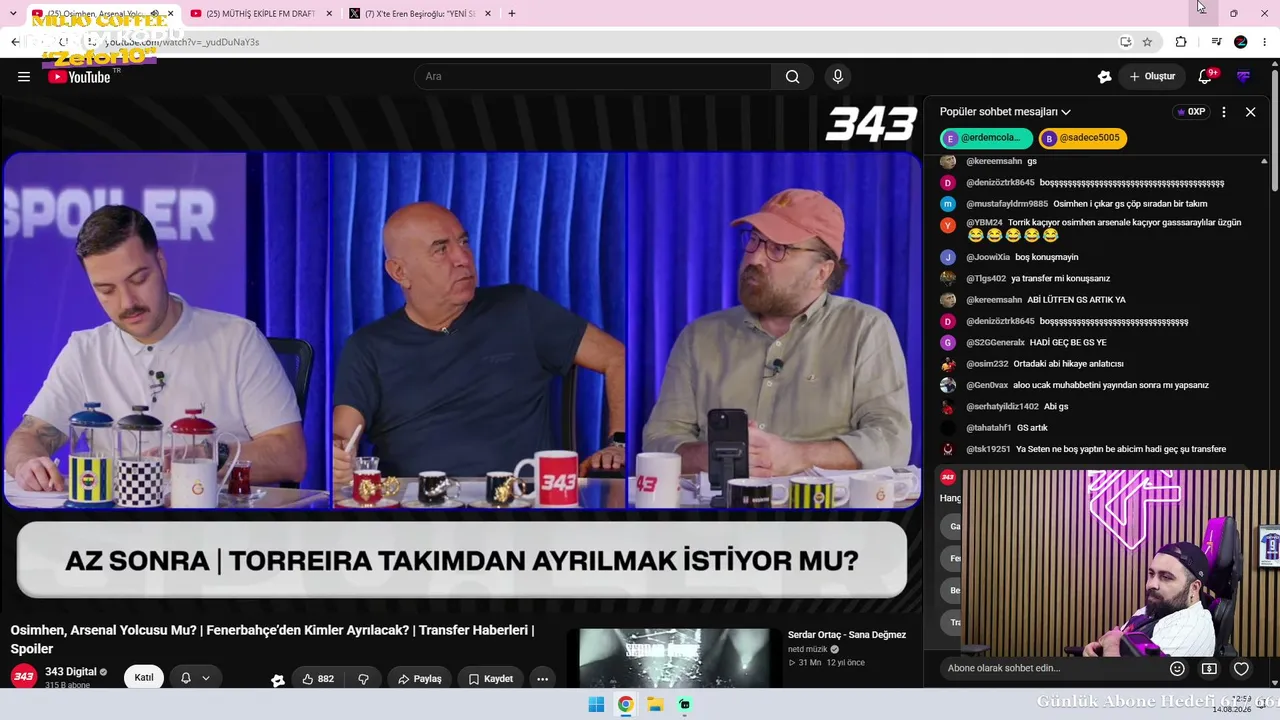This screenshot has width=1280, height=720.
Task: Open Chrome from the taskbar
Action: pyautogui.click(x=625, y=704)
